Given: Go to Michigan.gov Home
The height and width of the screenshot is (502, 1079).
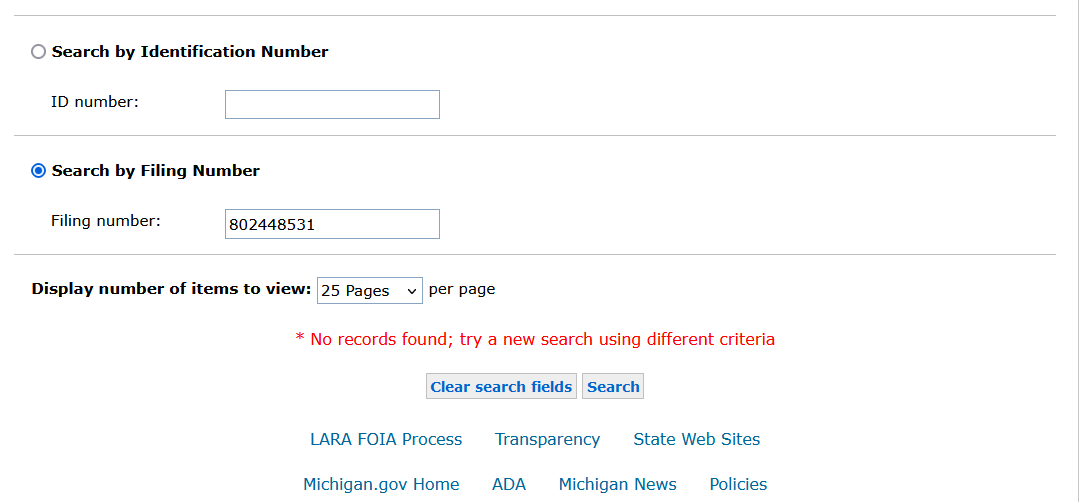Looking at the screenshot, I should (x=381, y=484).
